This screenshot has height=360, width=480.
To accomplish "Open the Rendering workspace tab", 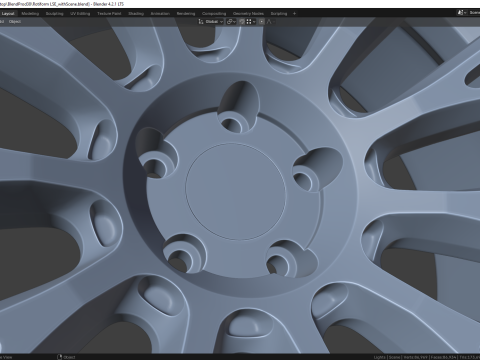I will 186,14.
